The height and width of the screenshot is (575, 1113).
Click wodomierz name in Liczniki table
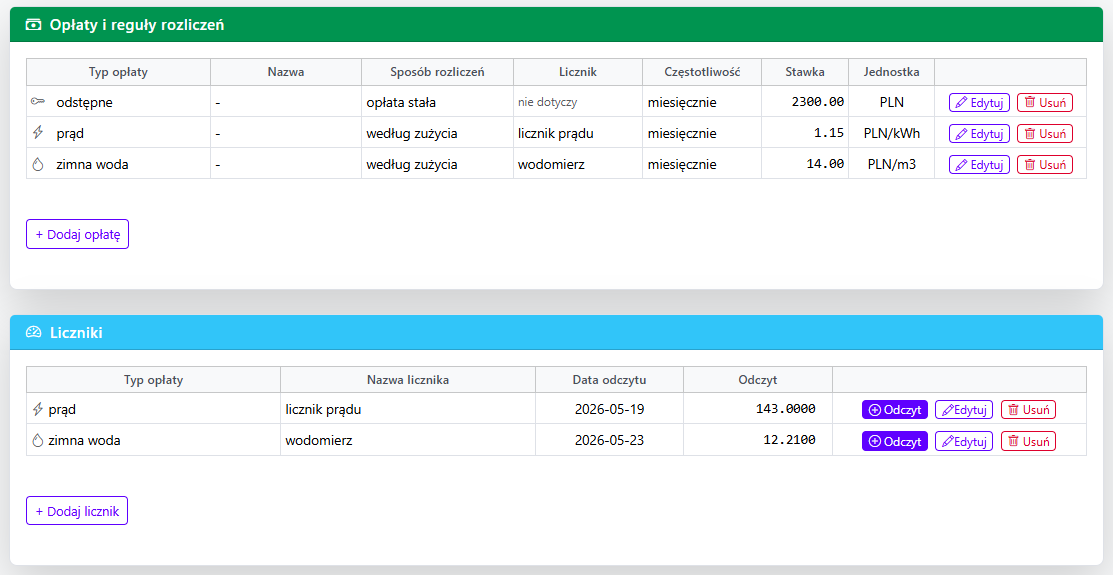(319, 441)
